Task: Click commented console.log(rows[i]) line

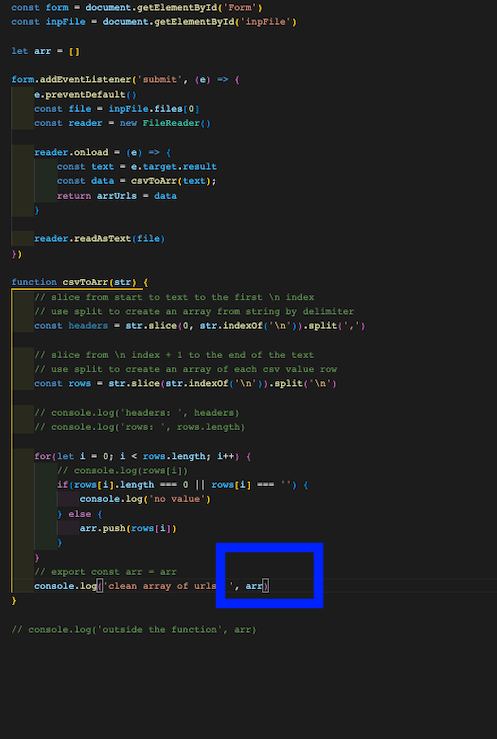Action: (x=122, y=470)
